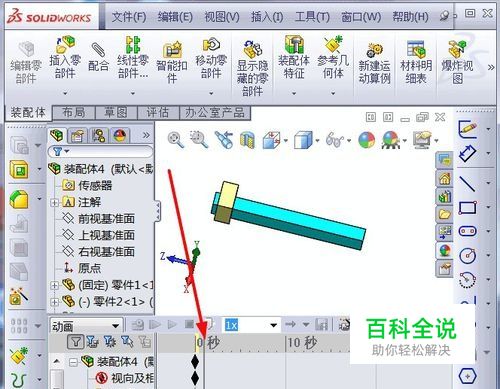Open the 窗口(W) menu

pos(361,16)
